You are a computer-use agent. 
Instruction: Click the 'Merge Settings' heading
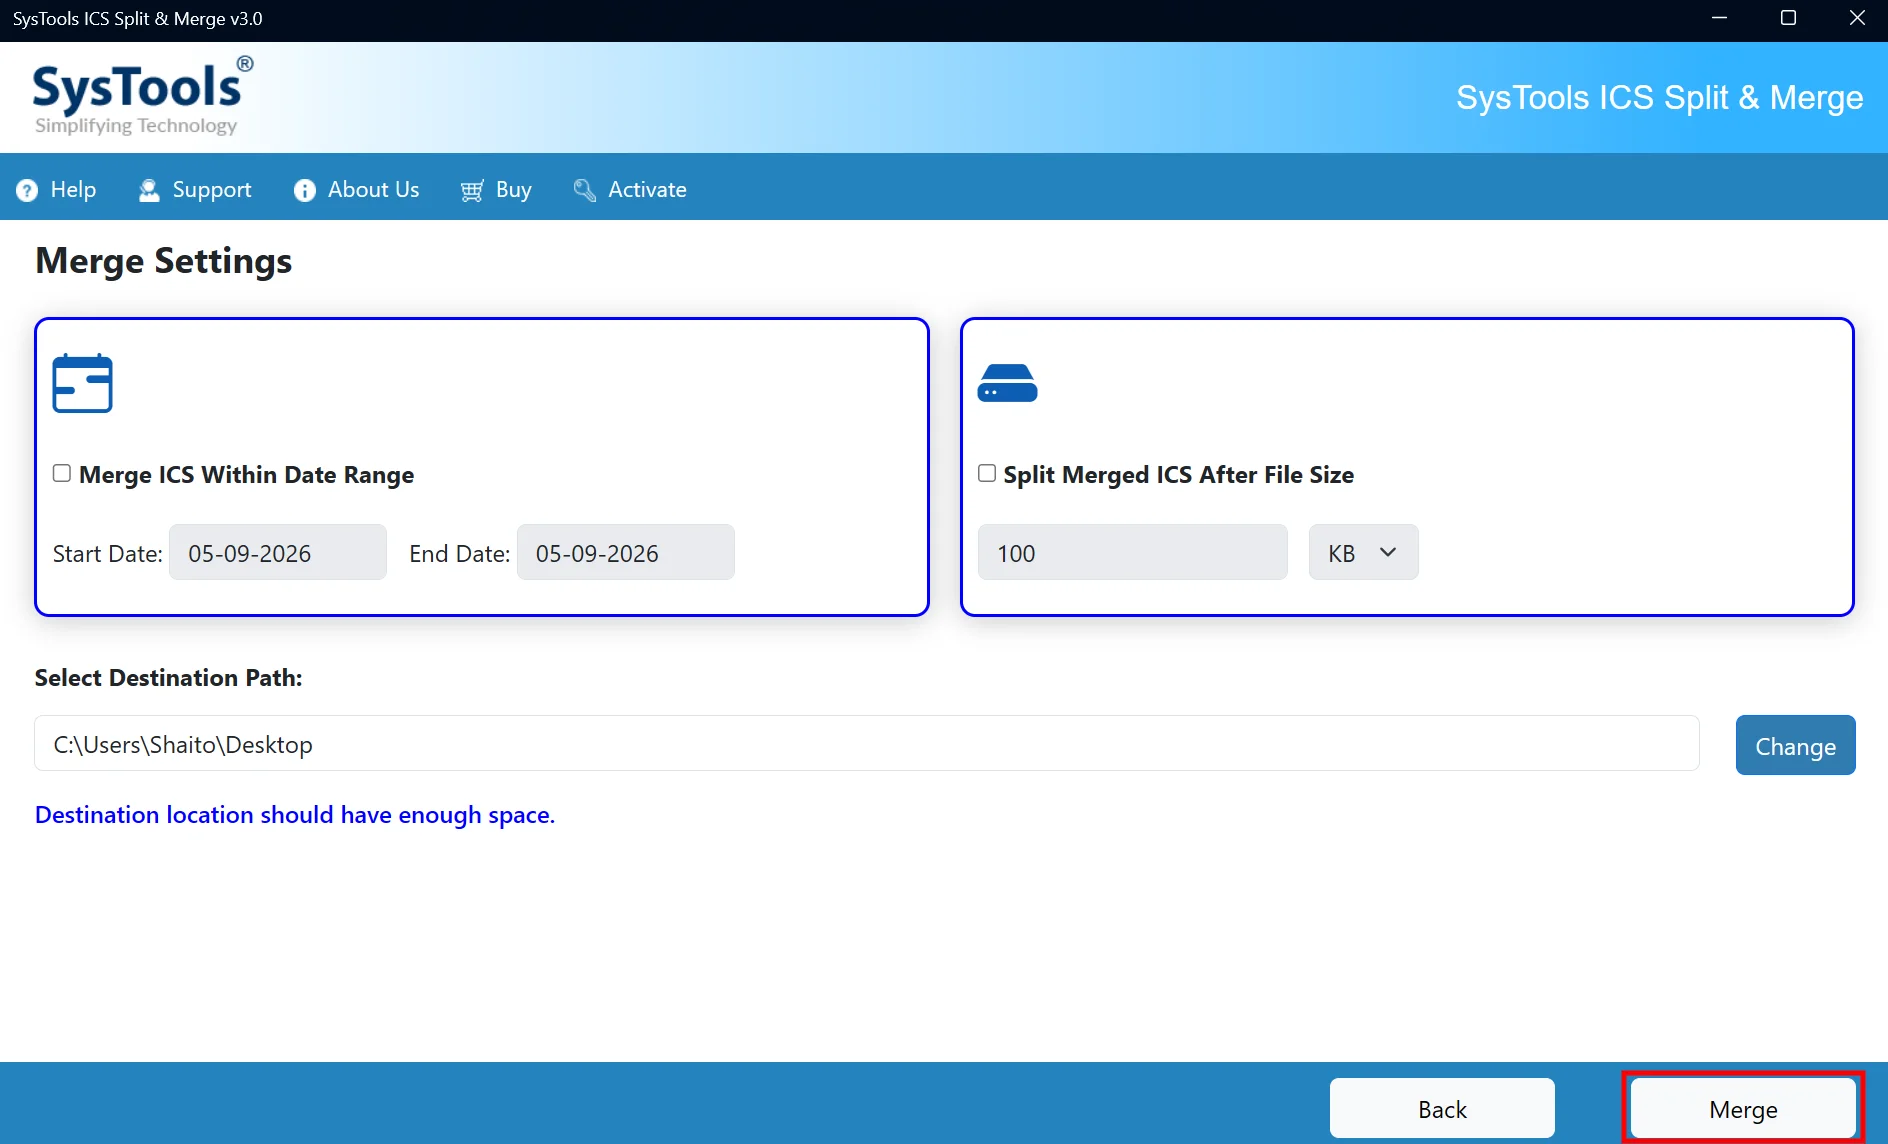point(164,261)
